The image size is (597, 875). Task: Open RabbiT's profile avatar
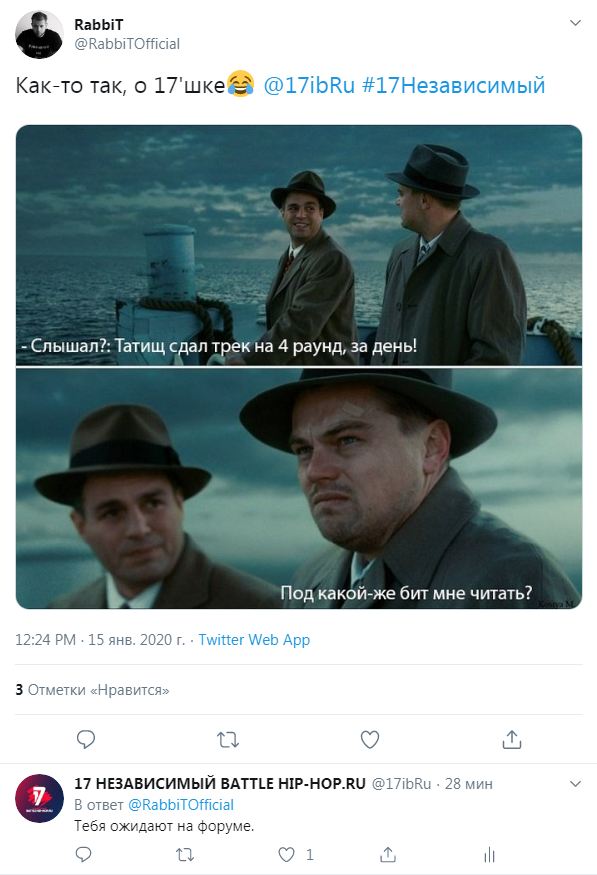[x=38, y=34]
